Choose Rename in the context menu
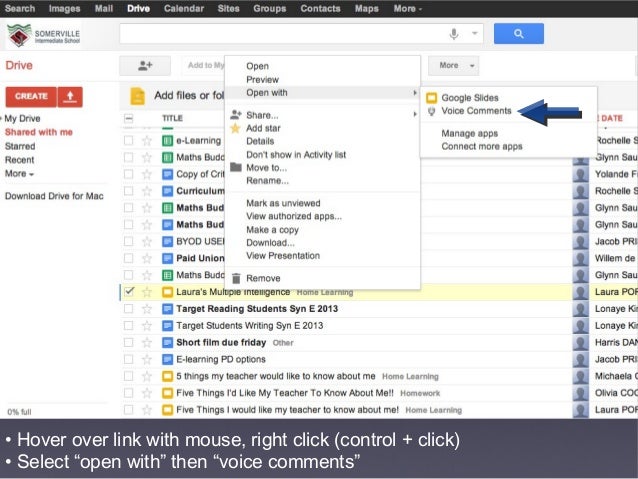Screen dimensions: 638x479 (x=267, y=180)
